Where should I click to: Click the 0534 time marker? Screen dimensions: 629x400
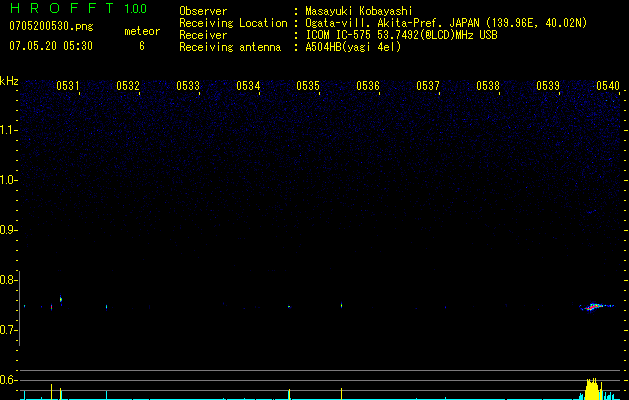click(x=248, y=85)
